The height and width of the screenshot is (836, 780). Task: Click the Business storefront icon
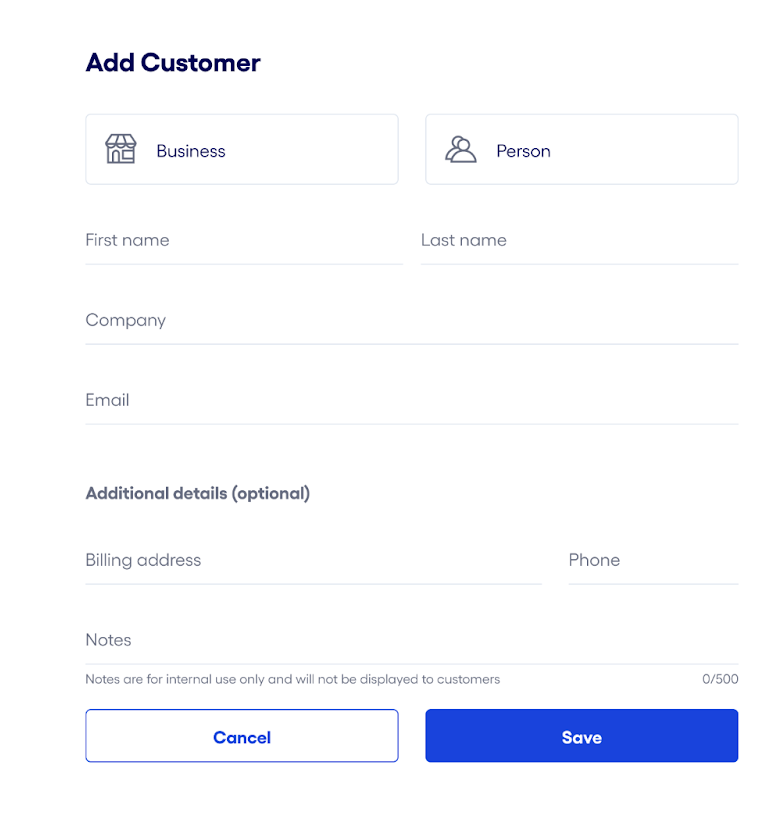tap(121, 150)
